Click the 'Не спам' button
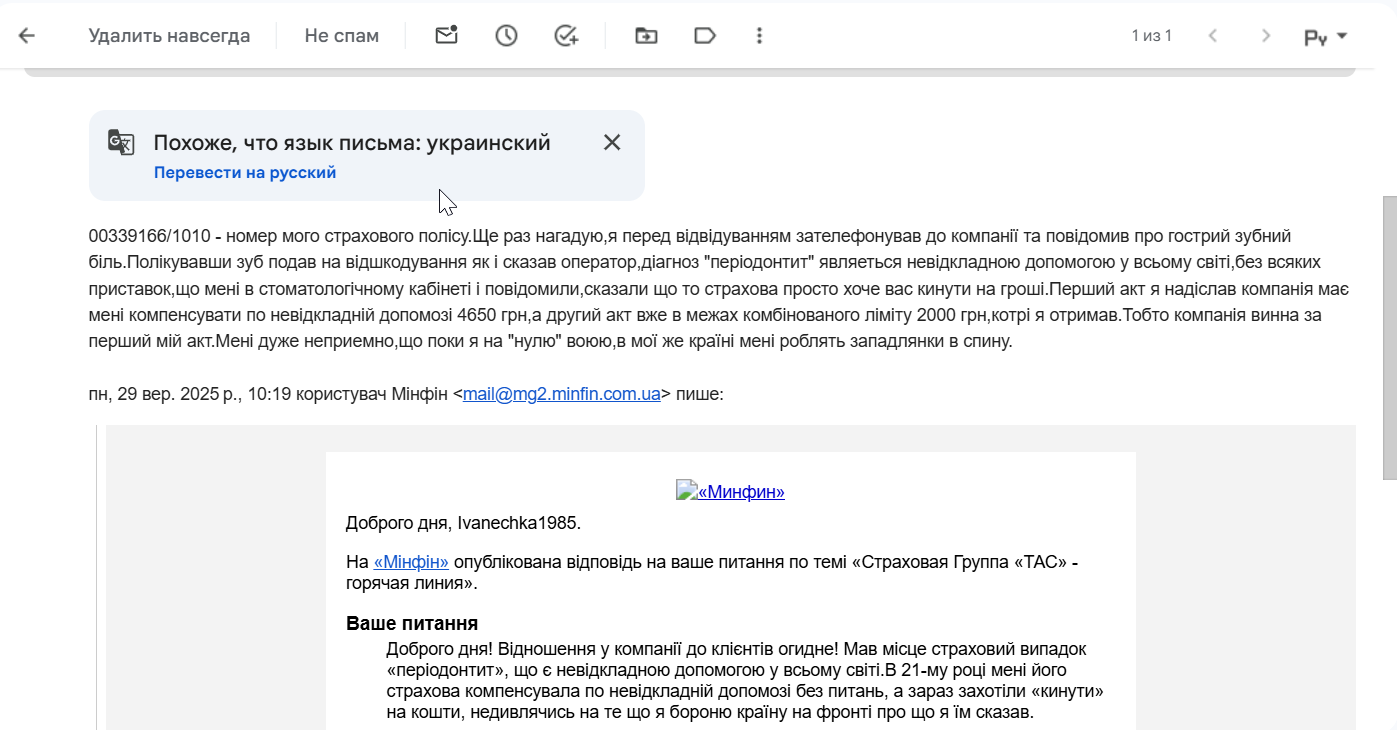This screenshot has width=1397, height=730. click(342, 36)
